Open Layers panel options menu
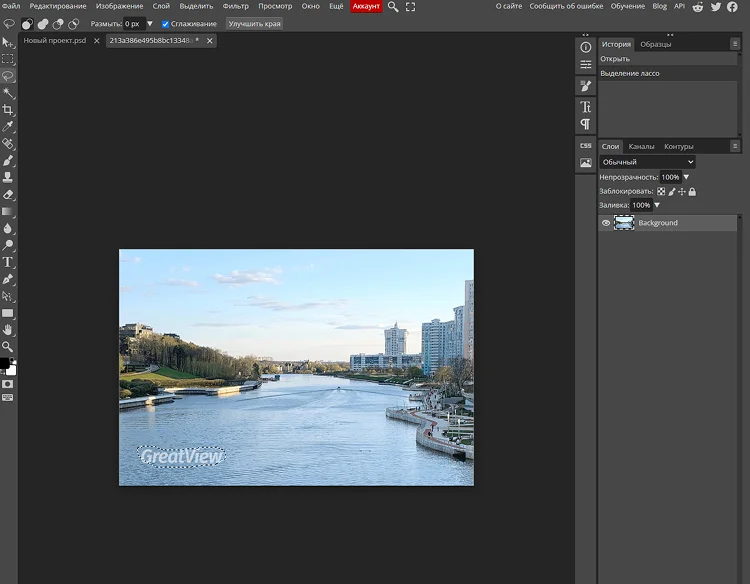Image resolution: width=750 pixels, height=584 pixels. pyautogui.click(x=735, y=146)
